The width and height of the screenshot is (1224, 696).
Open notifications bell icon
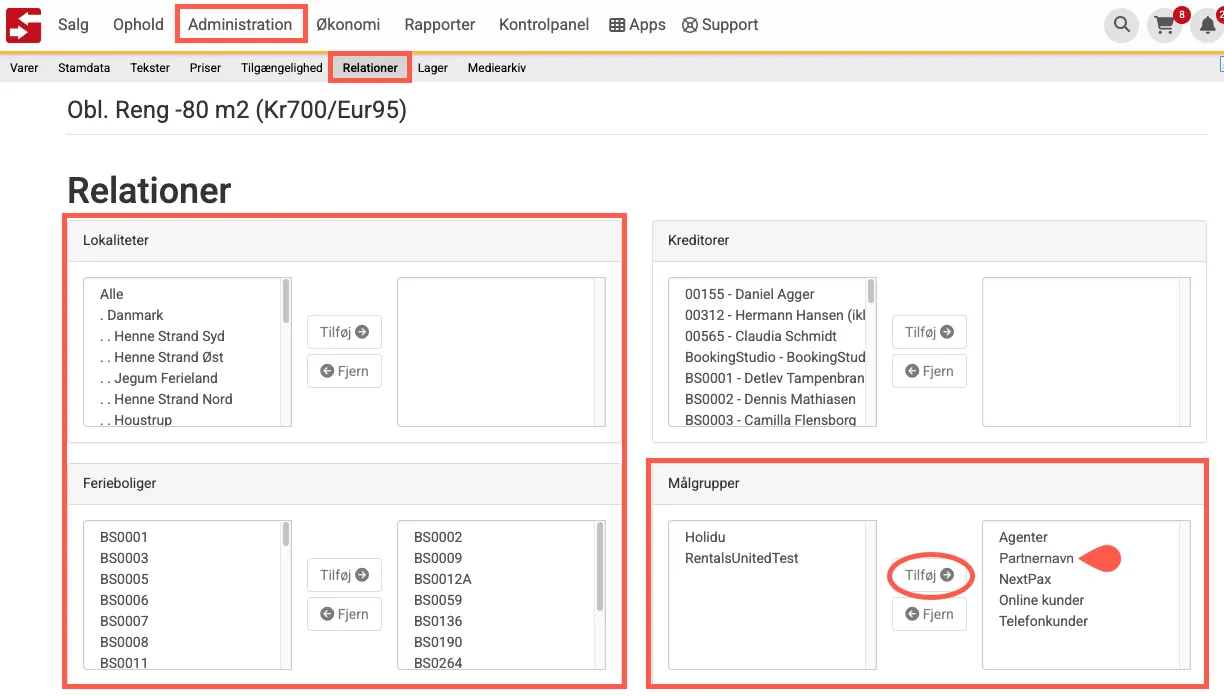click(x=1207, y=25)
